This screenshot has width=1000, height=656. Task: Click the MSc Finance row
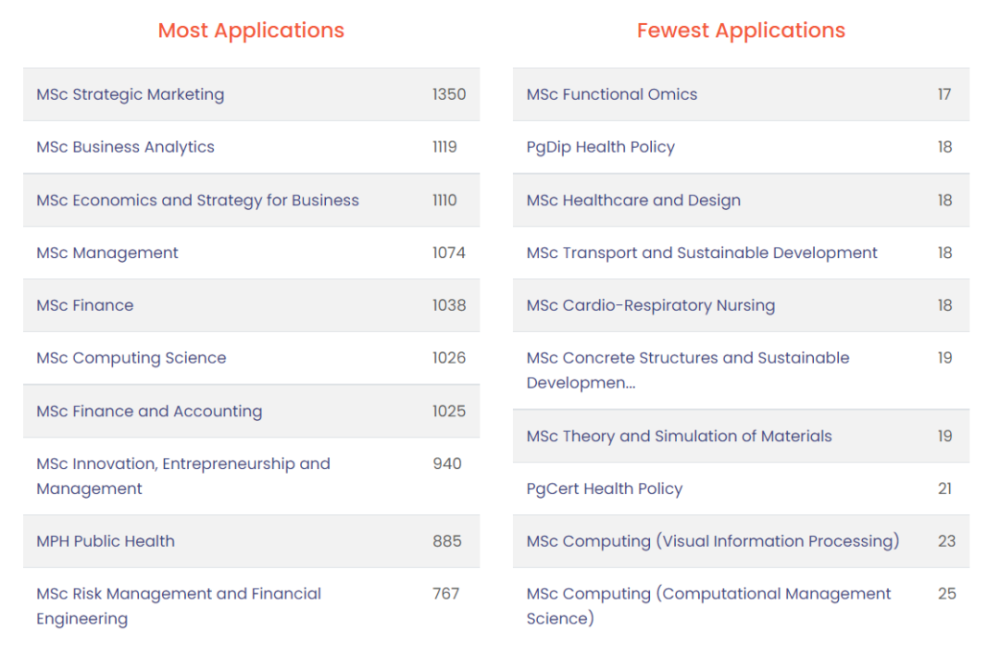[x=251, y=305]
